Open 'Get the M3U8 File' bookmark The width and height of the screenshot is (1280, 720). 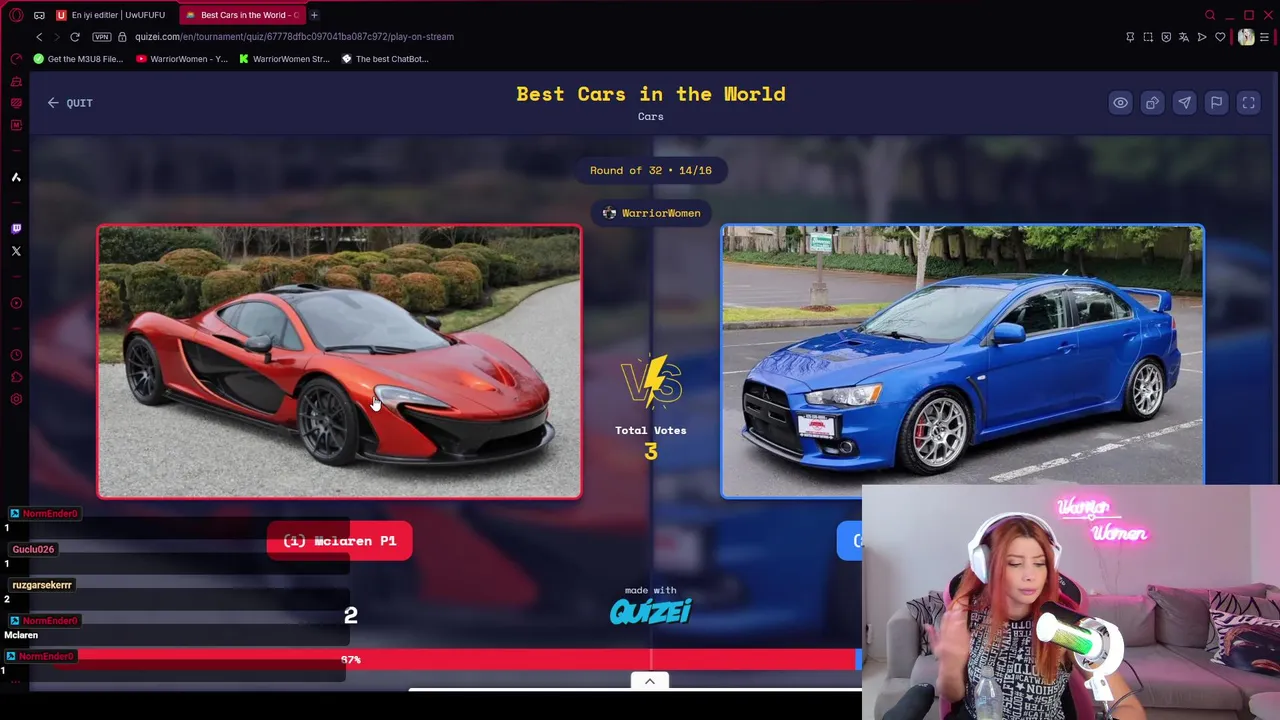[x=78, y=59]
